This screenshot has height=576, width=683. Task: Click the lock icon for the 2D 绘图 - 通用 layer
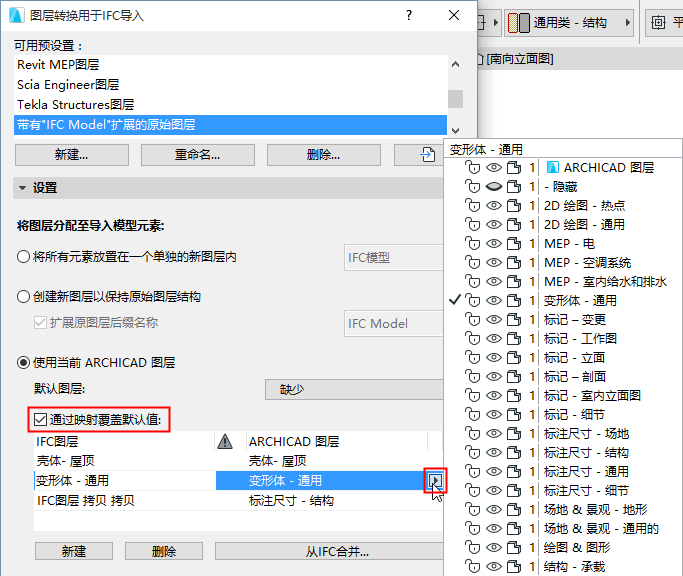click(x=472, y=224)
